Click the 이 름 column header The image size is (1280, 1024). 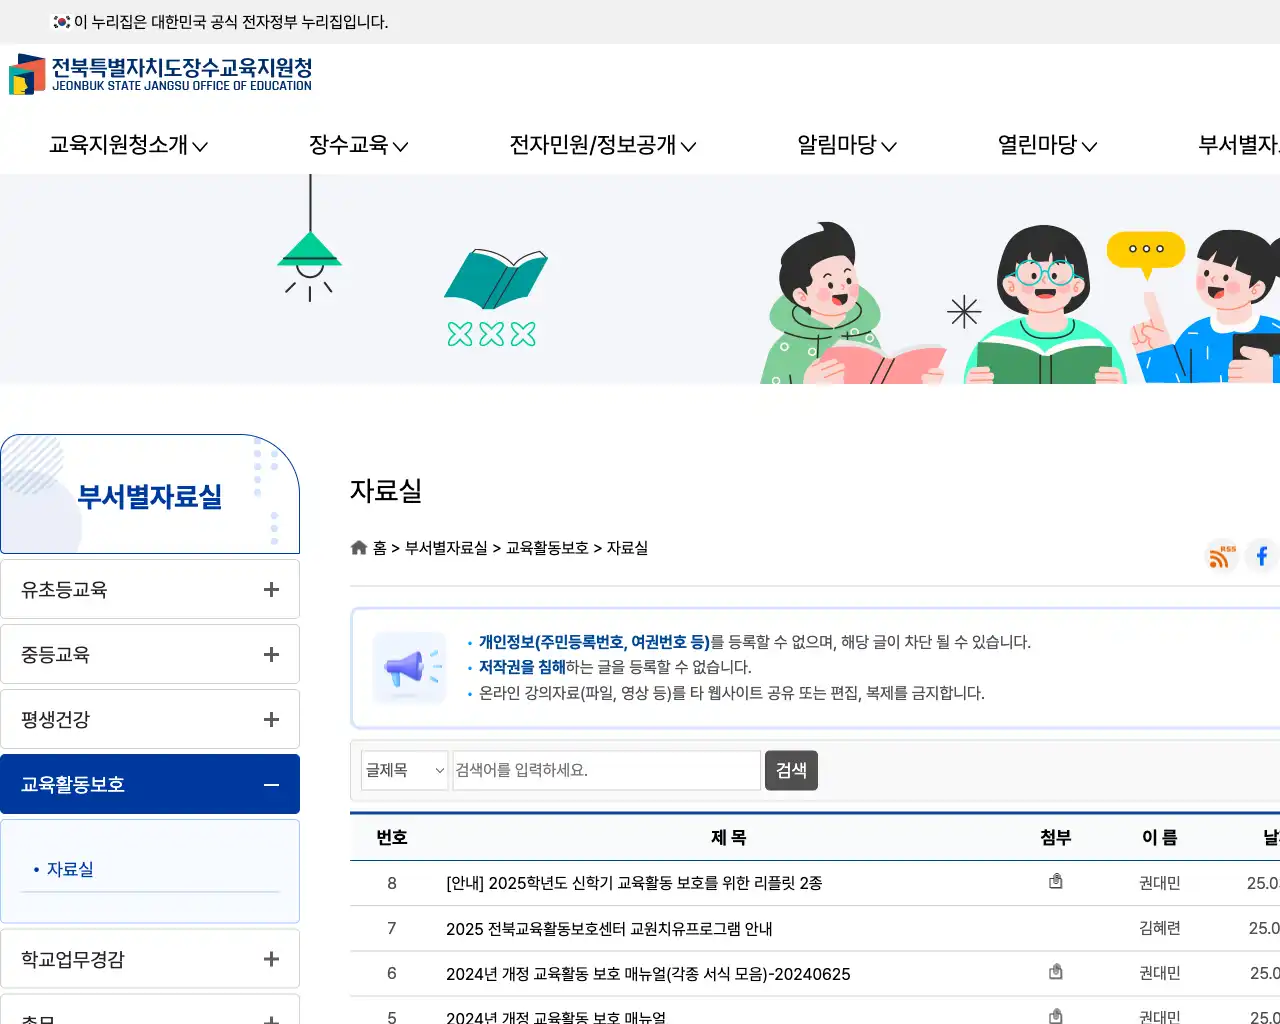(1160, 837)
